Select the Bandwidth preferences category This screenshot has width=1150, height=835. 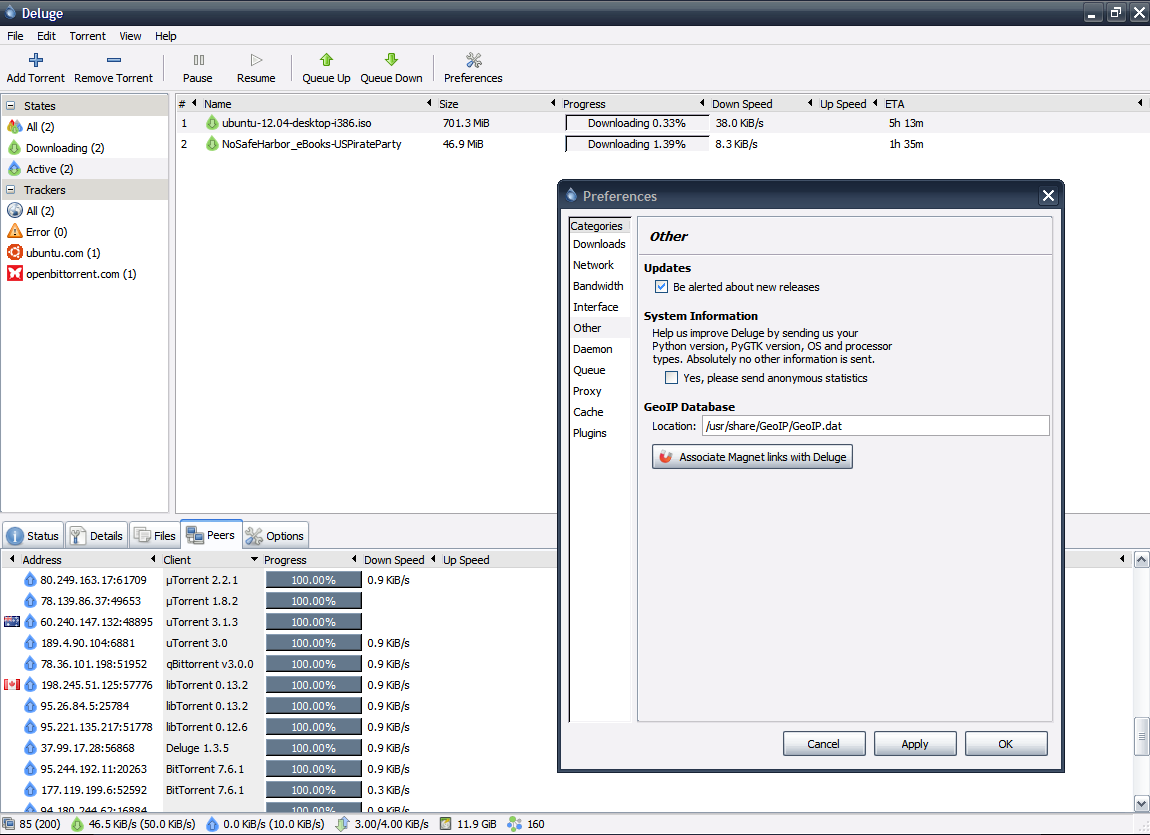click(x=598, y=286)
